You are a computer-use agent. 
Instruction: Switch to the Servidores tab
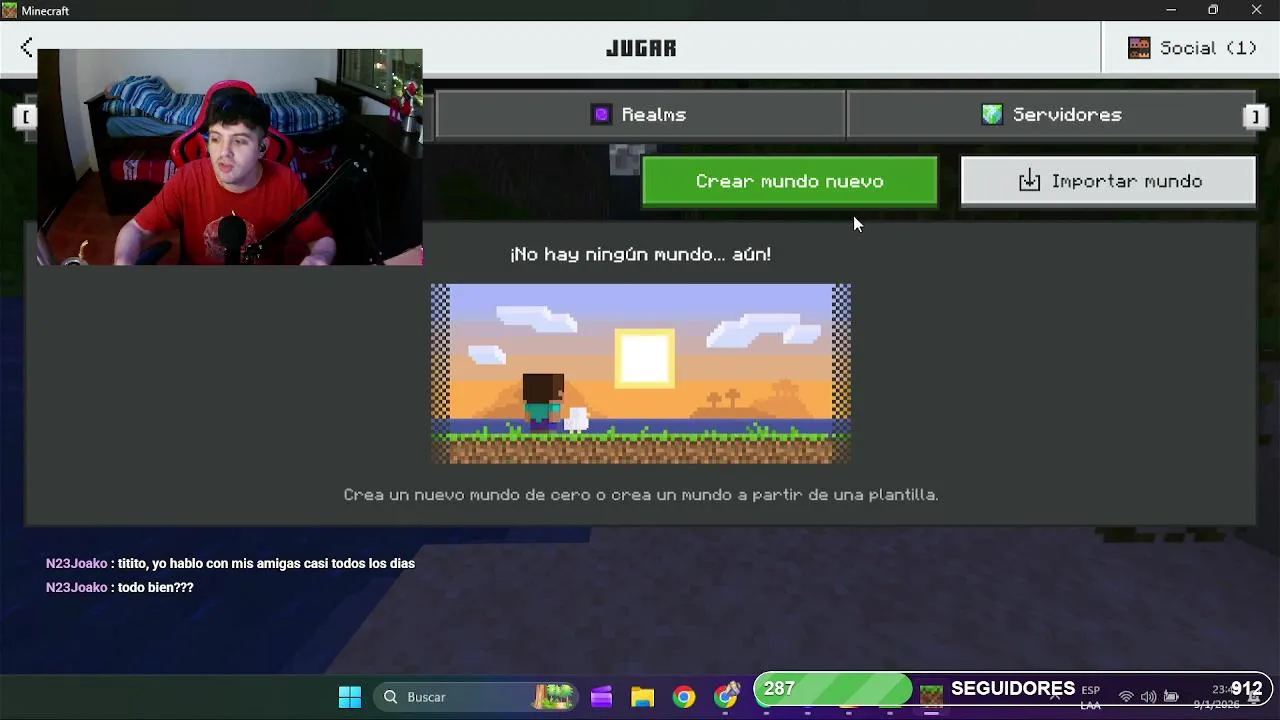(x=1051, y=115)
